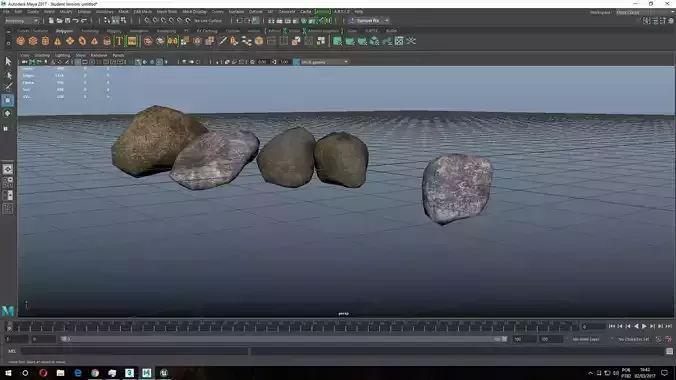Open the No Character Set dropdown
This screenshot has width=676, height=380.
pos(633,339)
